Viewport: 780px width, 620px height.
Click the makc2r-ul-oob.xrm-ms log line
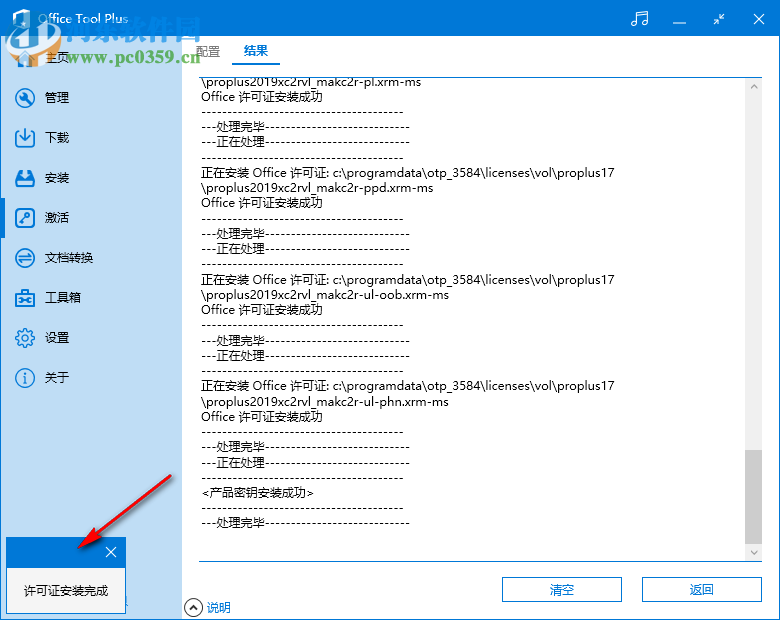325,295
